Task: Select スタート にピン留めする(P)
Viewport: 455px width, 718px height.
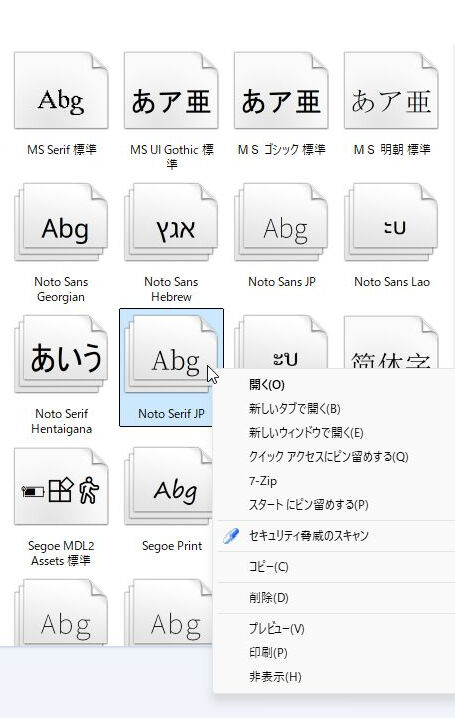Action: pos(309,505)
